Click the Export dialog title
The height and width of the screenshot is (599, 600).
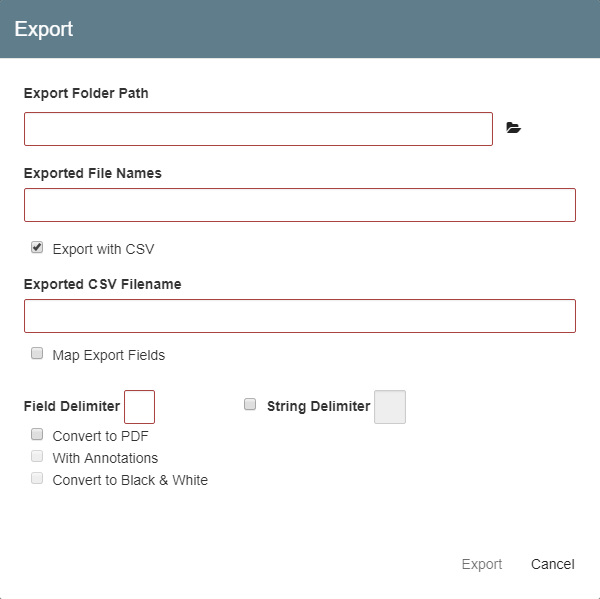(44, 29)
